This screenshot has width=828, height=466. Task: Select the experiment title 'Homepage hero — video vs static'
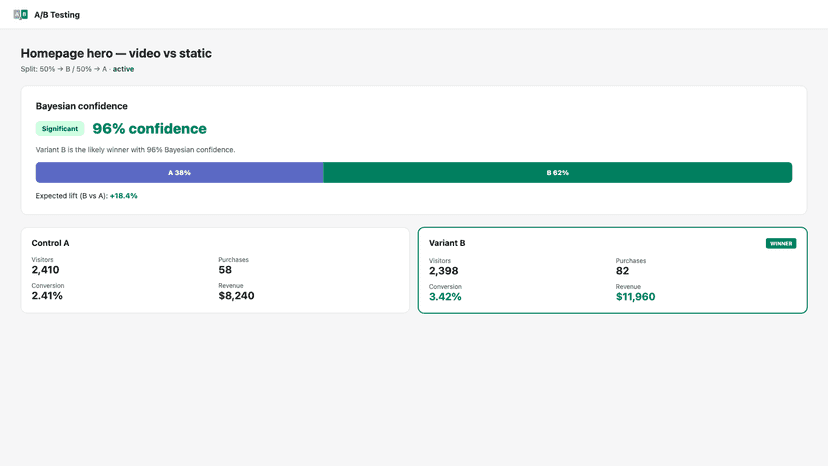(x=116, y=53)
